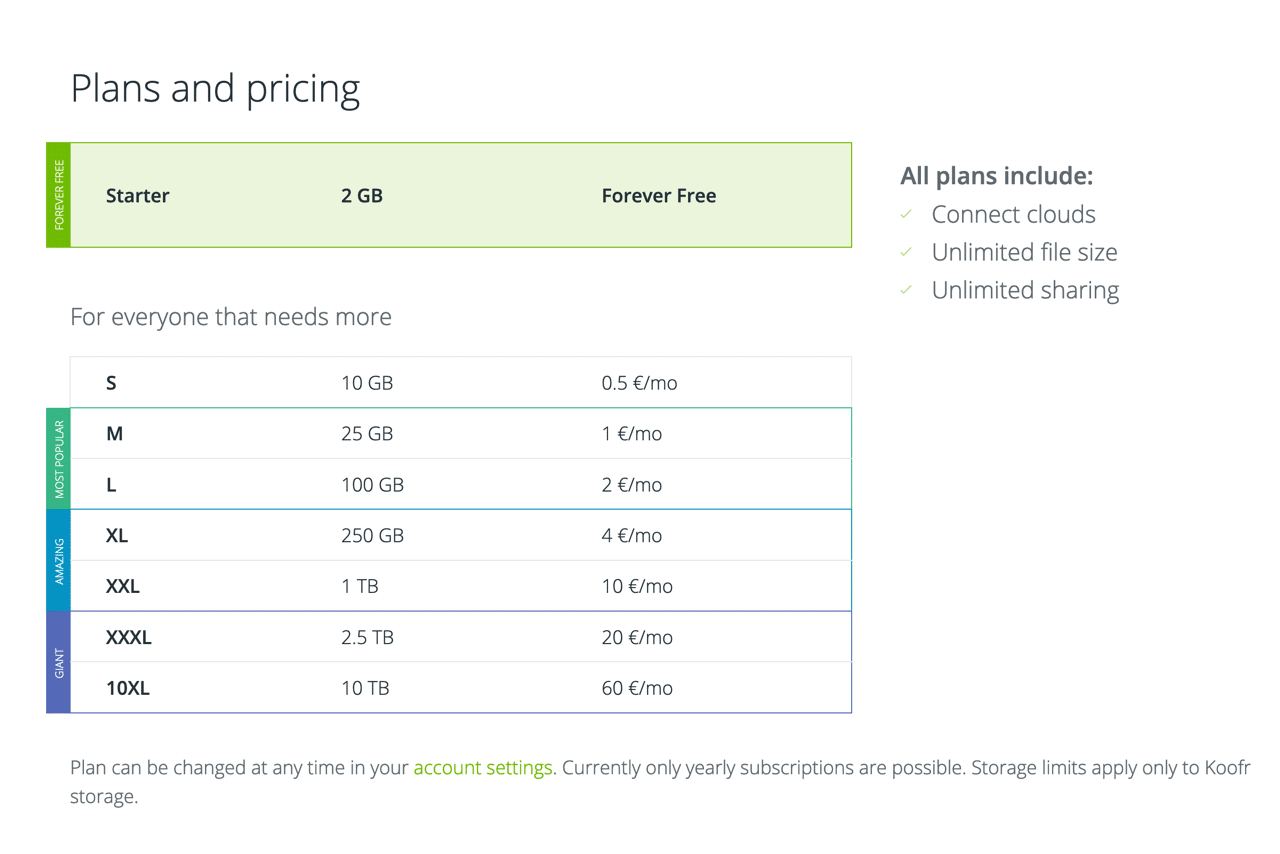Image resolution: width=1280 pixels, height=854 pixels.
Task: Click the account settings link
Action: pyautogui.click(x=482, y=768)
